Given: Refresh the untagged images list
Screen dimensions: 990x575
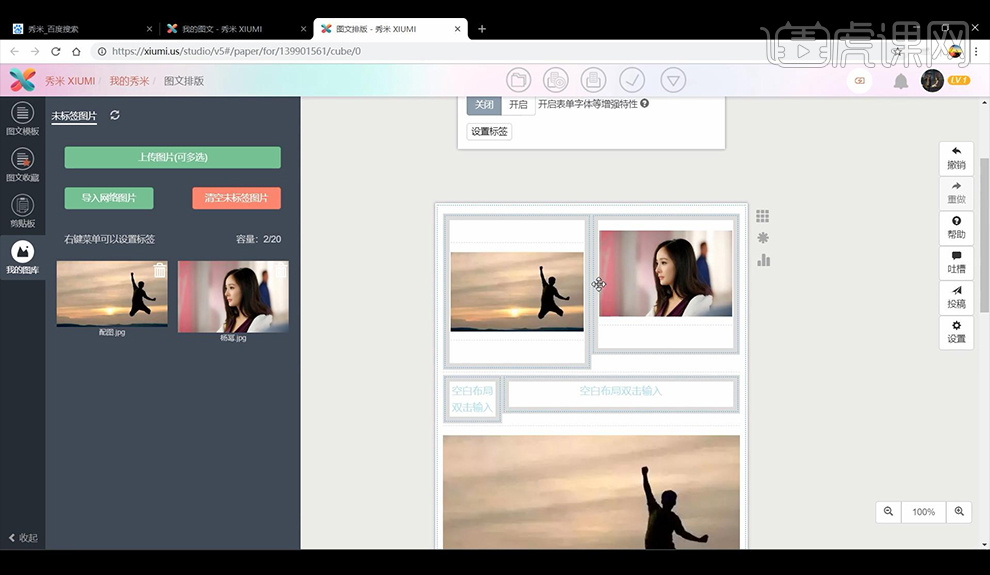Looking at the screenshot, I should click(115, 115).
